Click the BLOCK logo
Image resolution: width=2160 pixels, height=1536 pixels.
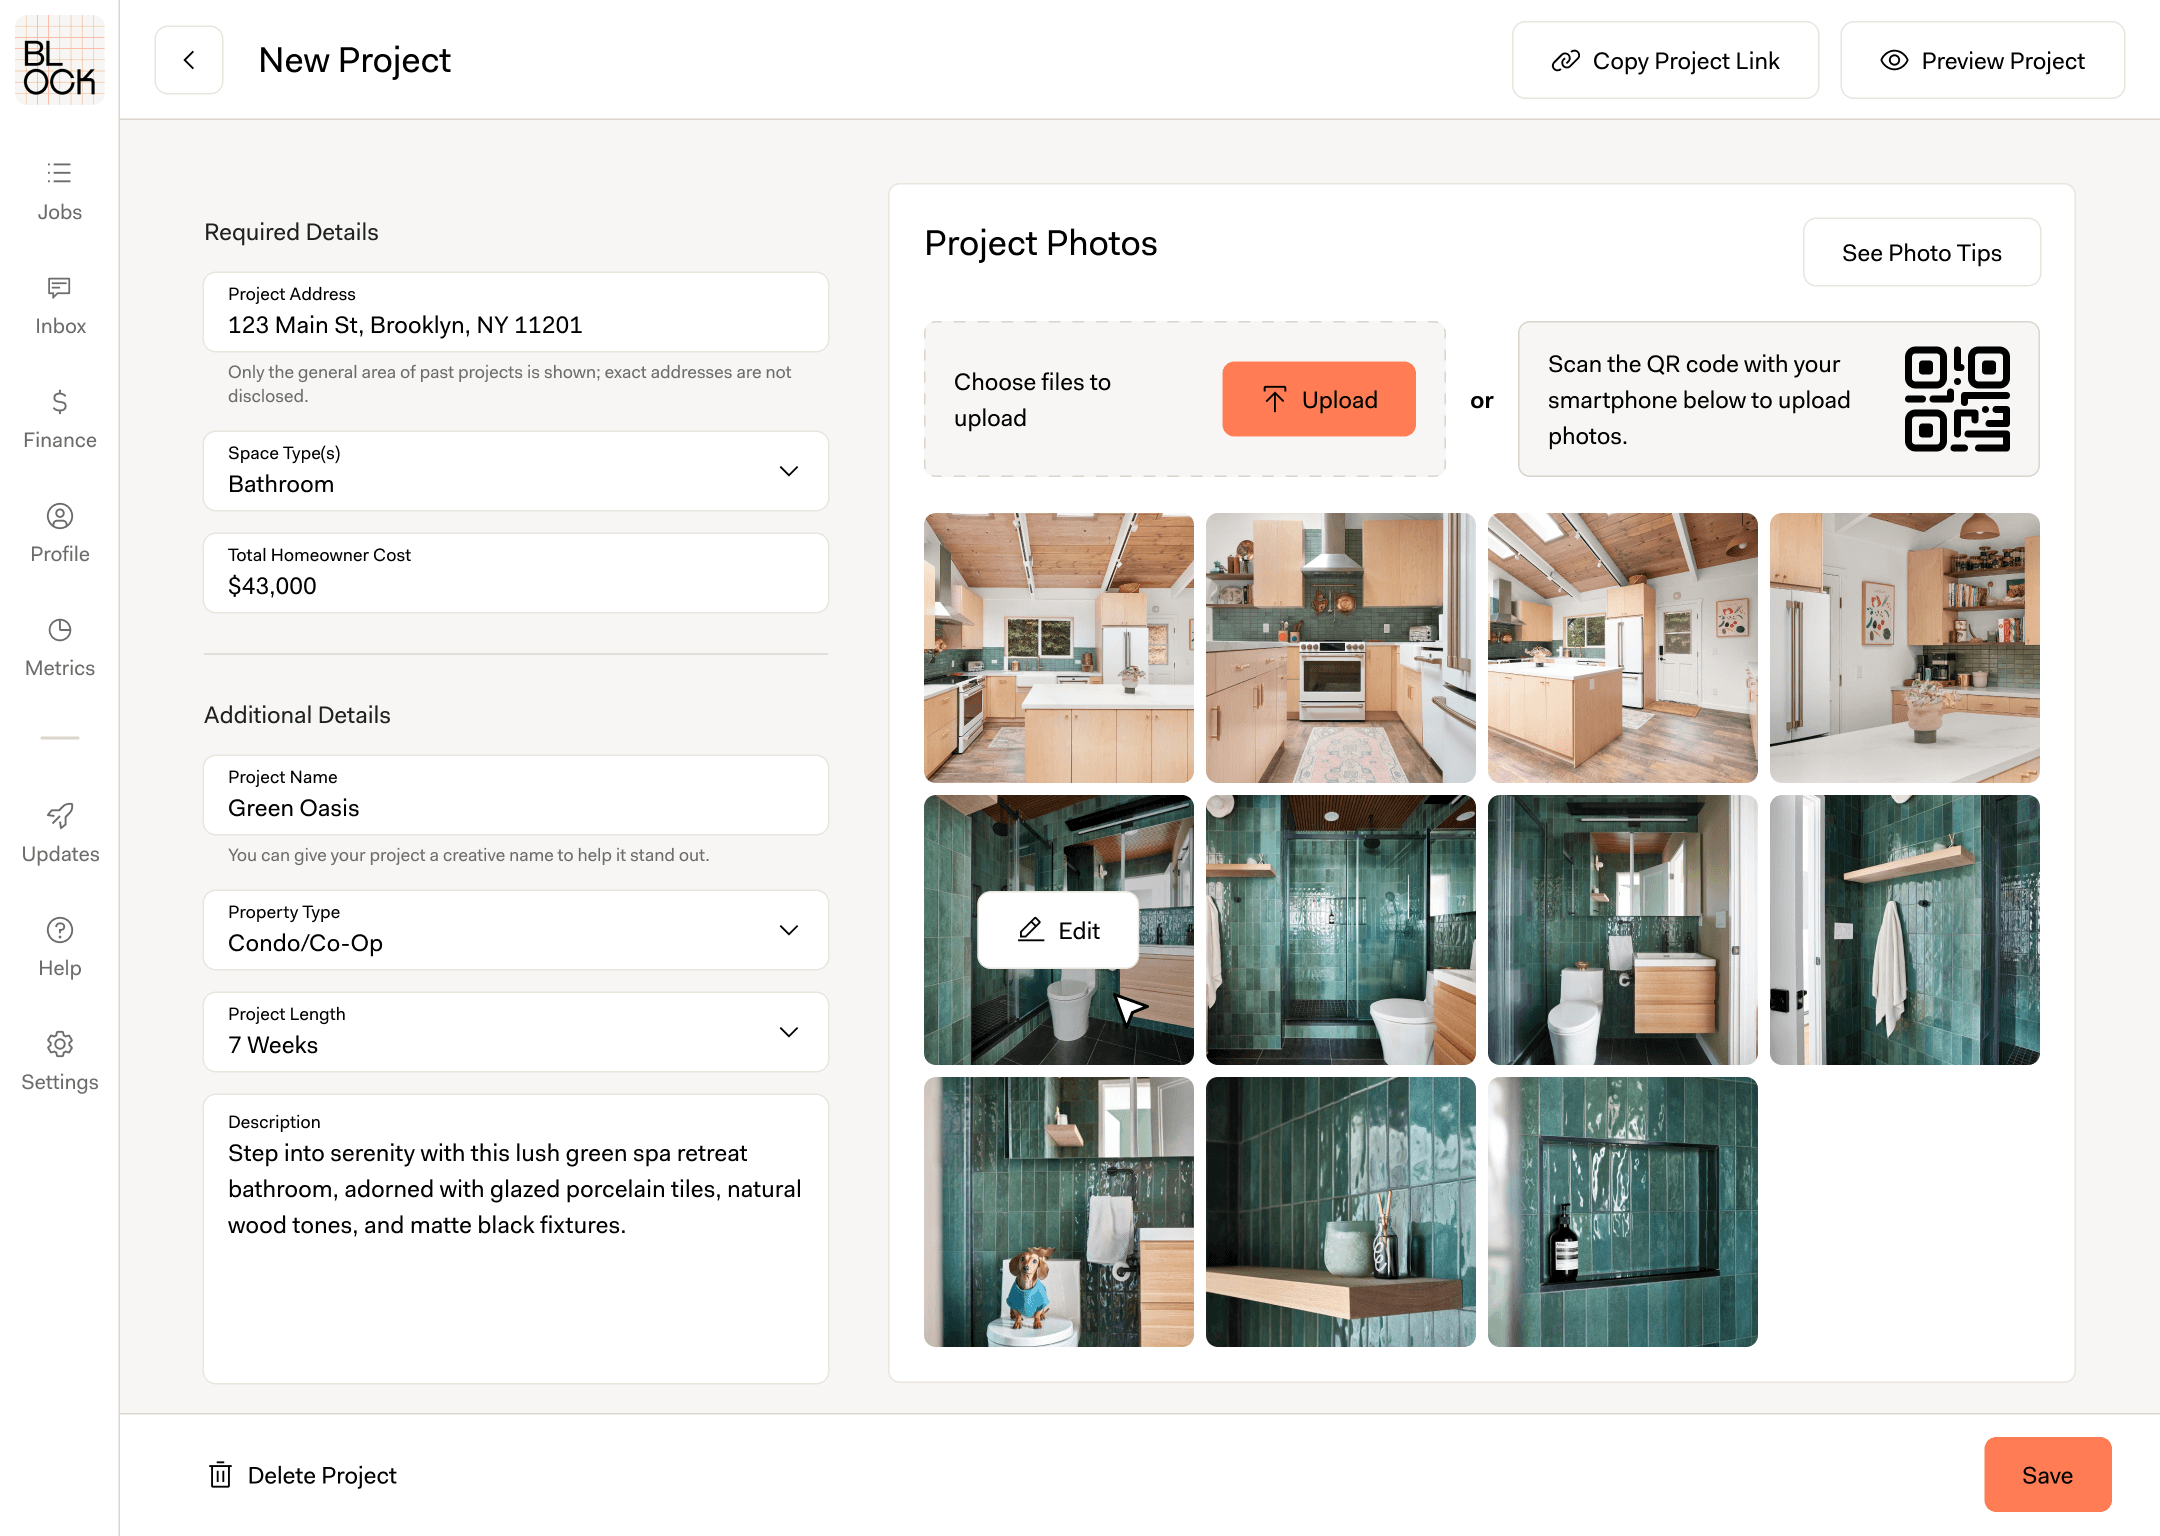tap(59, 60)
